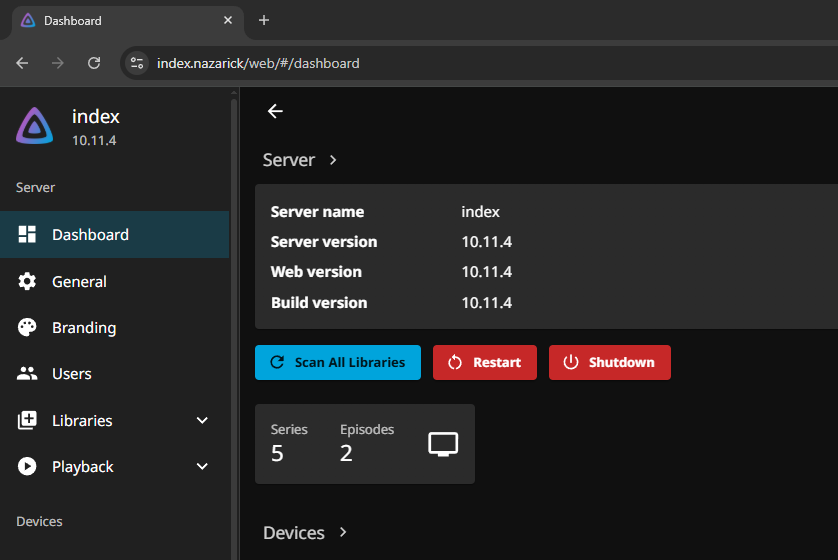Expand the Libraries sidebar section
Image resolution: width=838 pixels, height=560 pixels.
[202, 421]
